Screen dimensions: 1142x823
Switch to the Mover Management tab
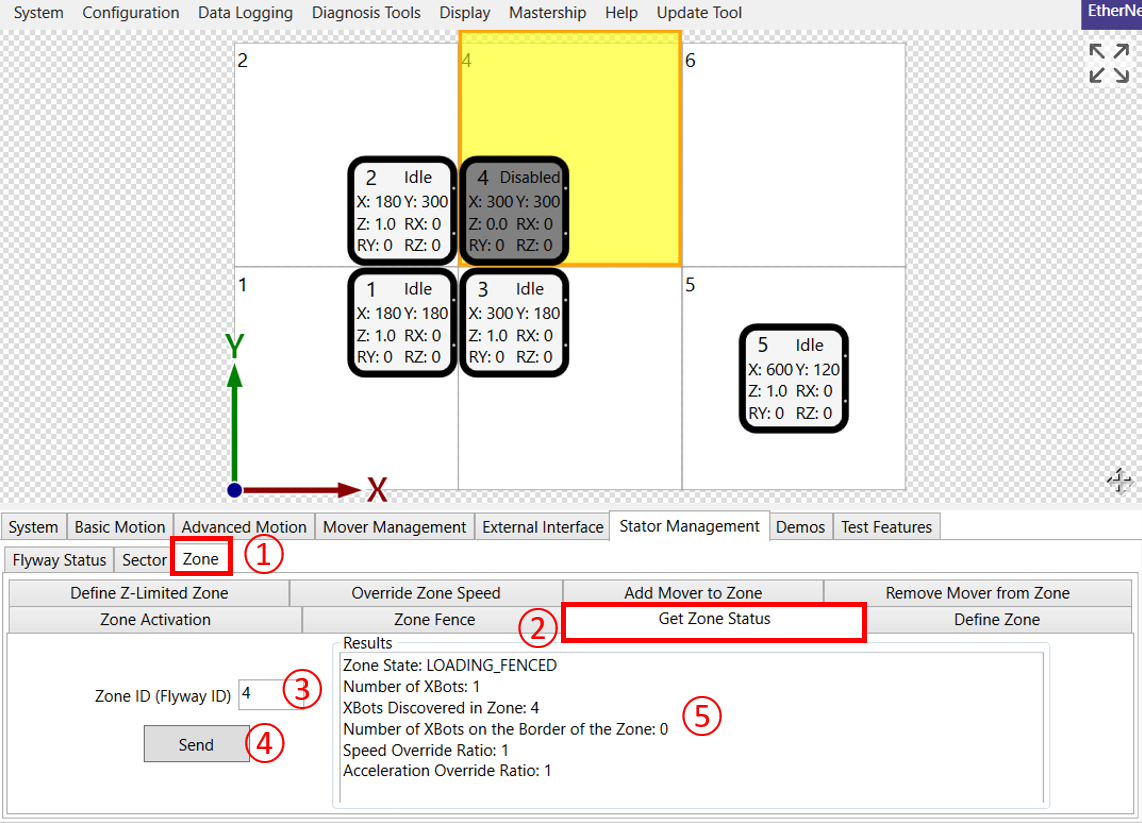[x=395, y=526]
